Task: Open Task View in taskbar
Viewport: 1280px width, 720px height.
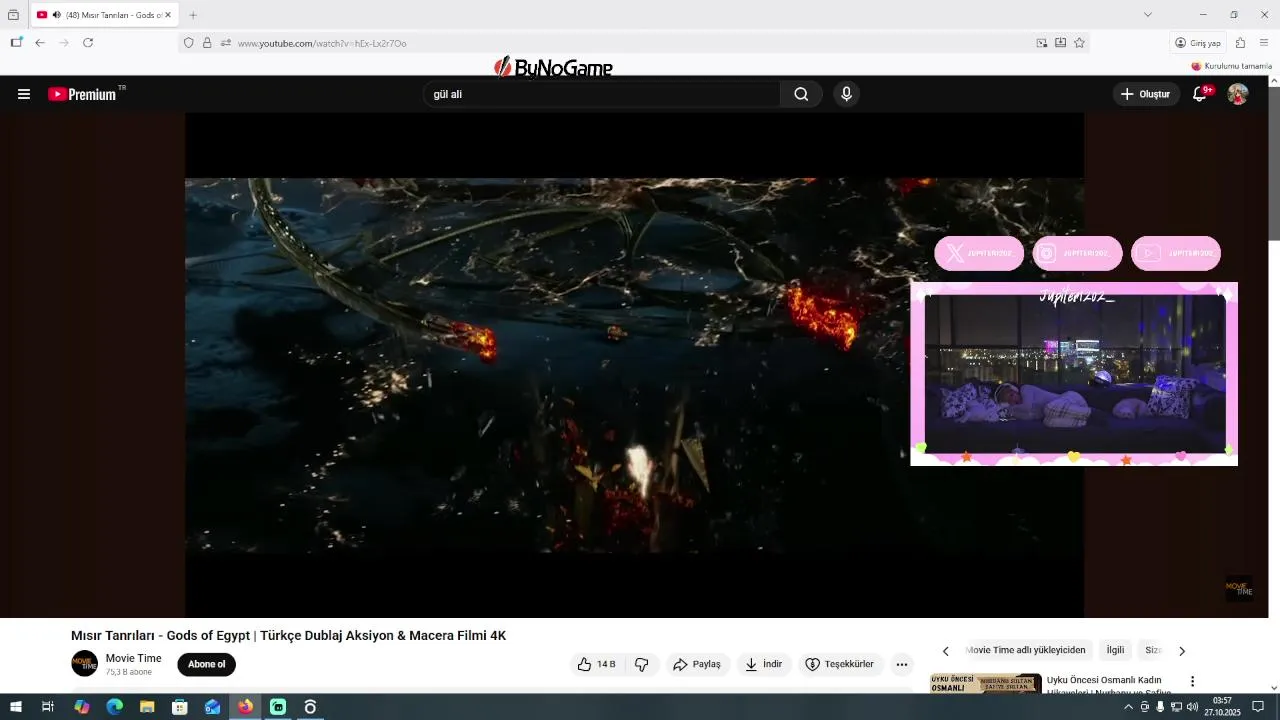Action: tap(48, 707)
